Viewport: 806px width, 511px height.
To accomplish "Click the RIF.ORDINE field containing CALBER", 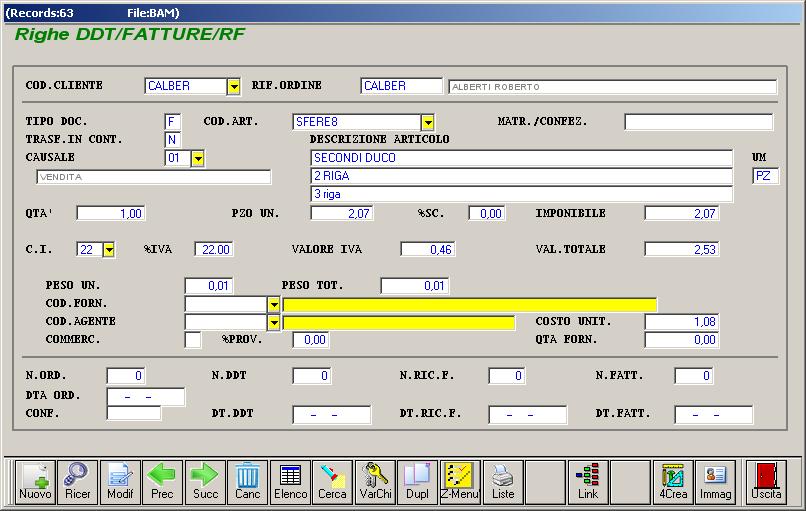I will point(401,86).
